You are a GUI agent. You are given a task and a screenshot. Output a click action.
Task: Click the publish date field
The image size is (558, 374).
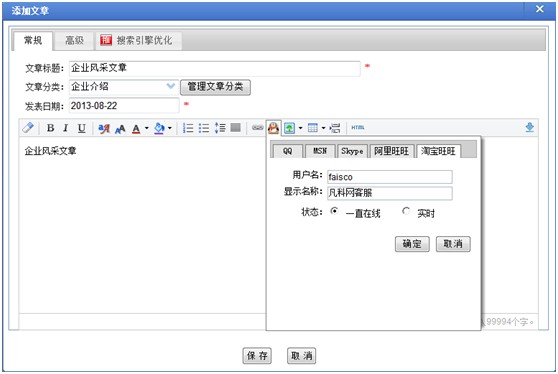click(x=124, y=106)
